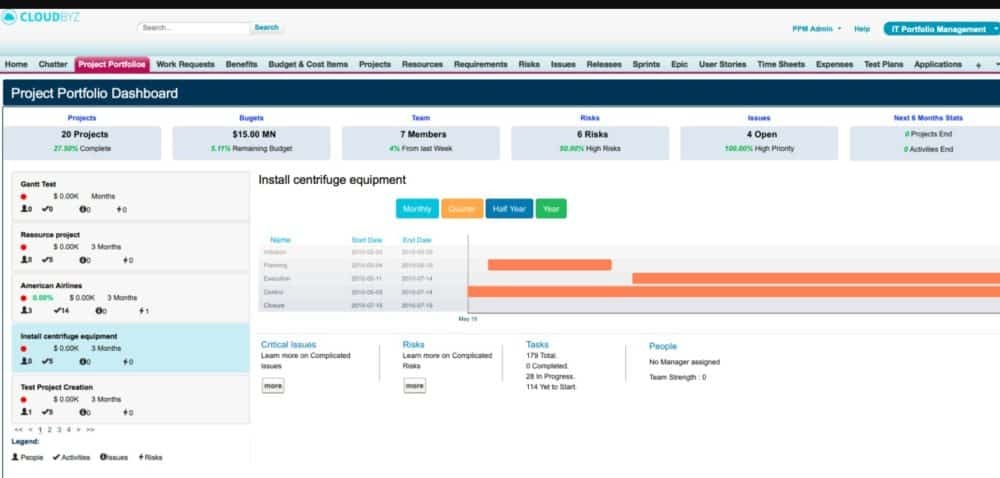The image size is (1000, 478).
Task: Click the people icon under American Airlines
Action: tap(24, 311)
